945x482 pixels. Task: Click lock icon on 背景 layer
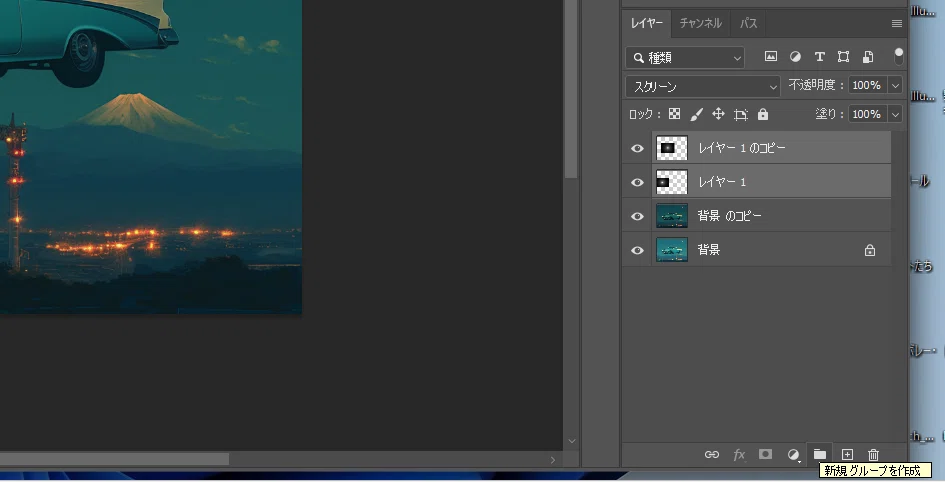pos(870,250)
